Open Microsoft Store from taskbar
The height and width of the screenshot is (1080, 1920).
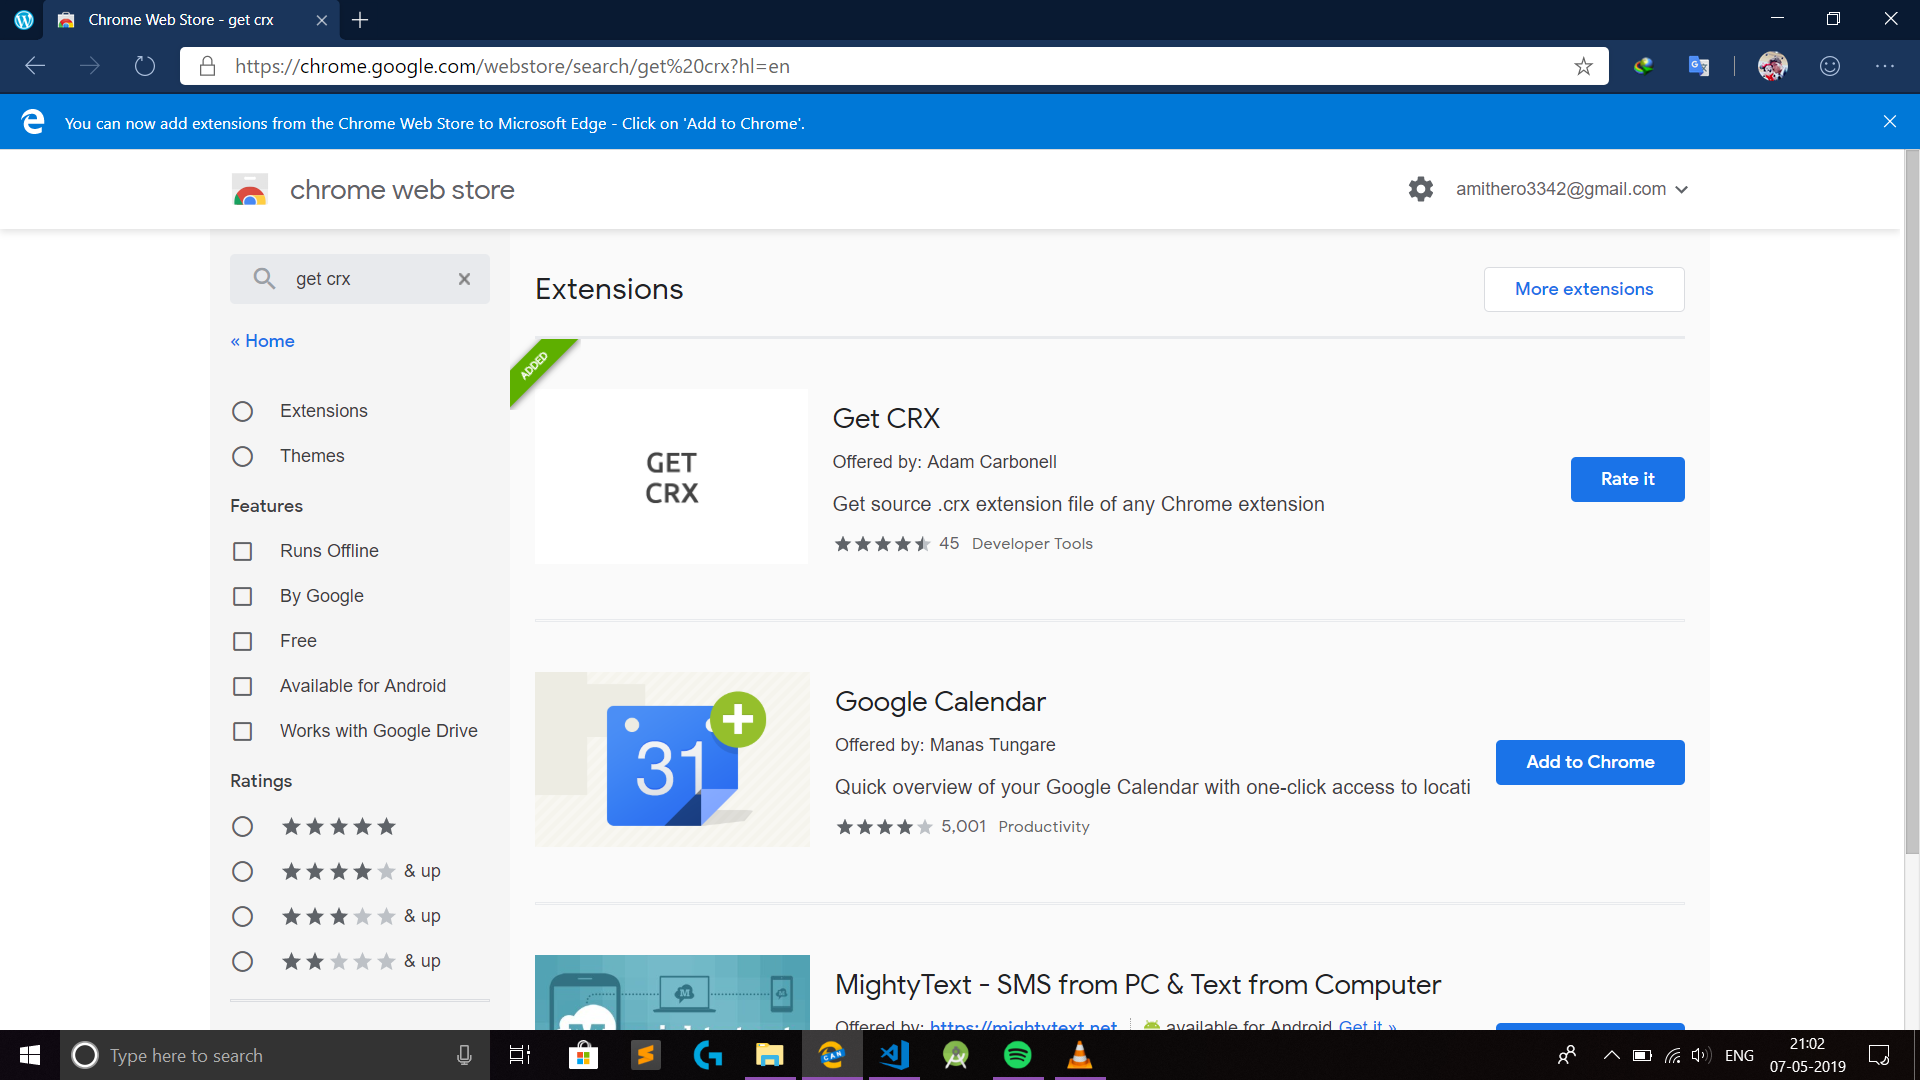click(583, 1055)
